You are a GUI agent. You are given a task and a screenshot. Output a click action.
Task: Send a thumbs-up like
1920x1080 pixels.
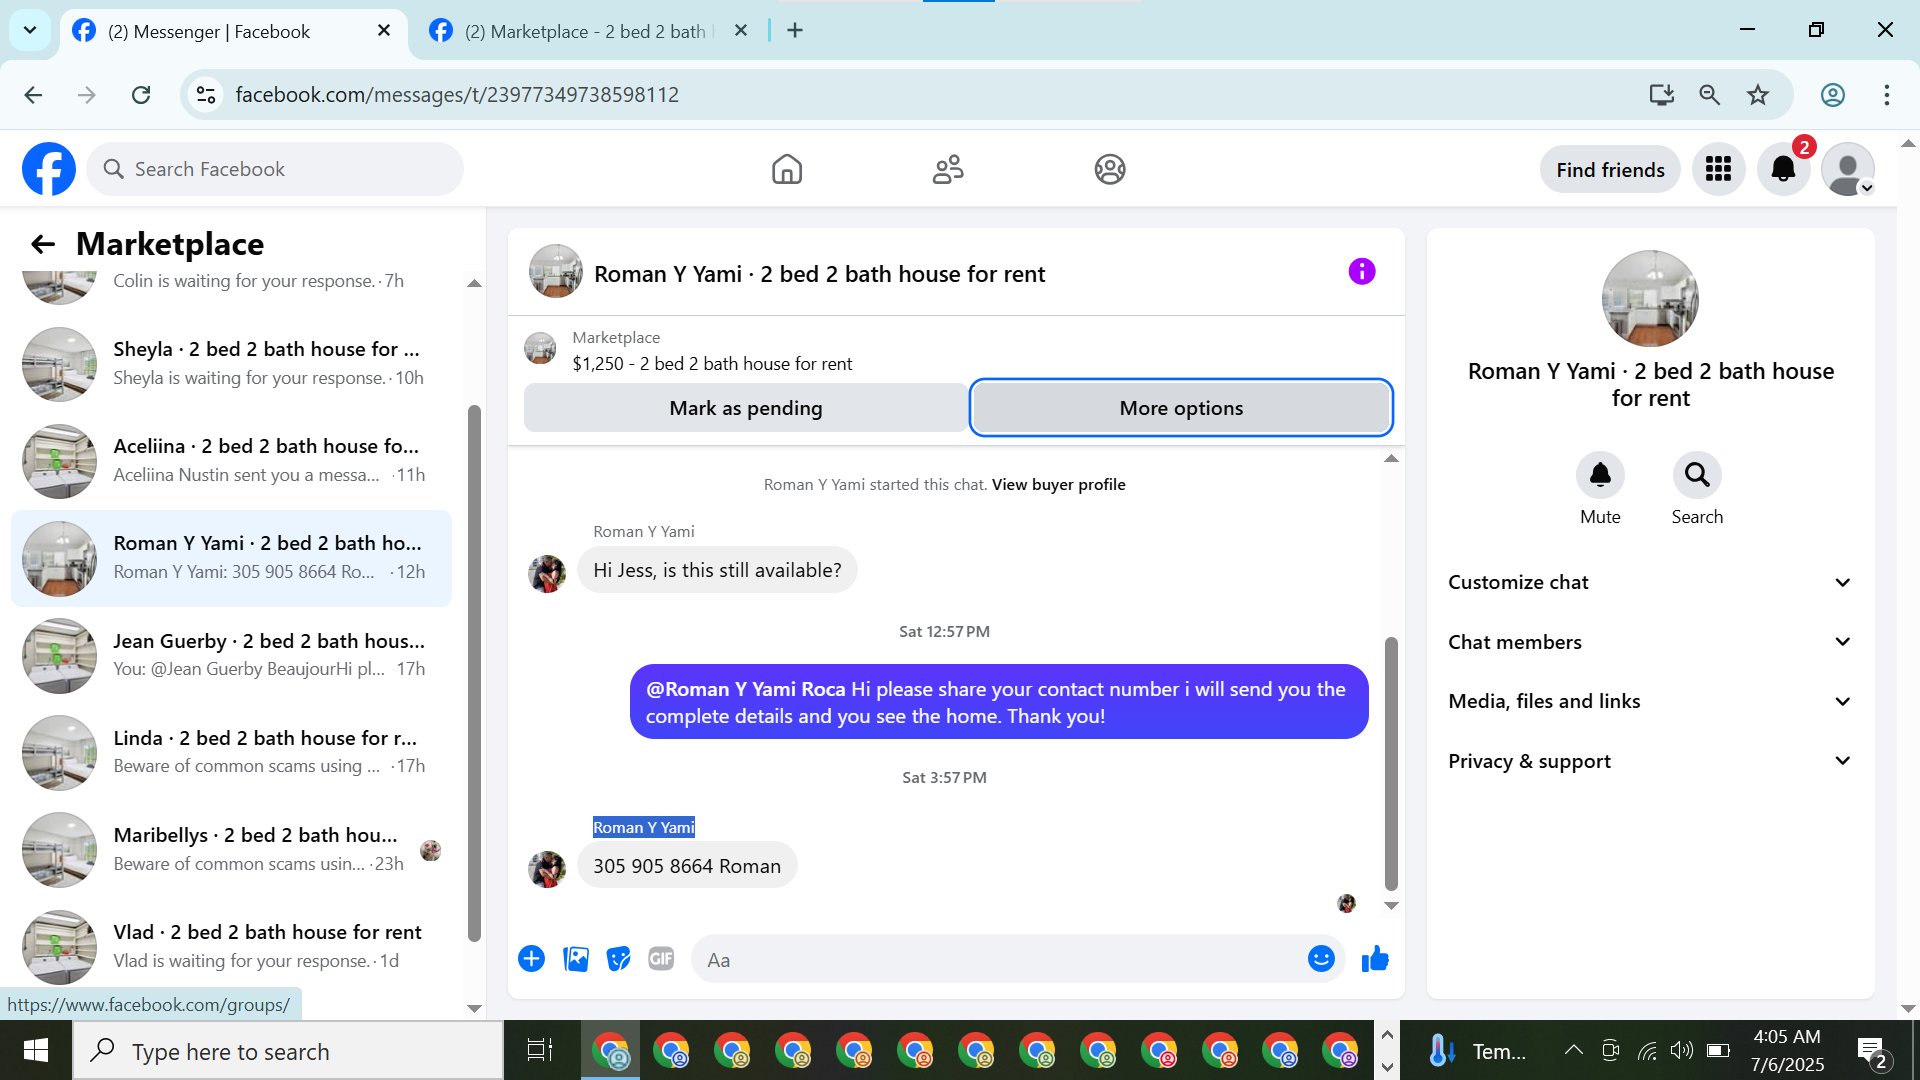click(1375, 959)
